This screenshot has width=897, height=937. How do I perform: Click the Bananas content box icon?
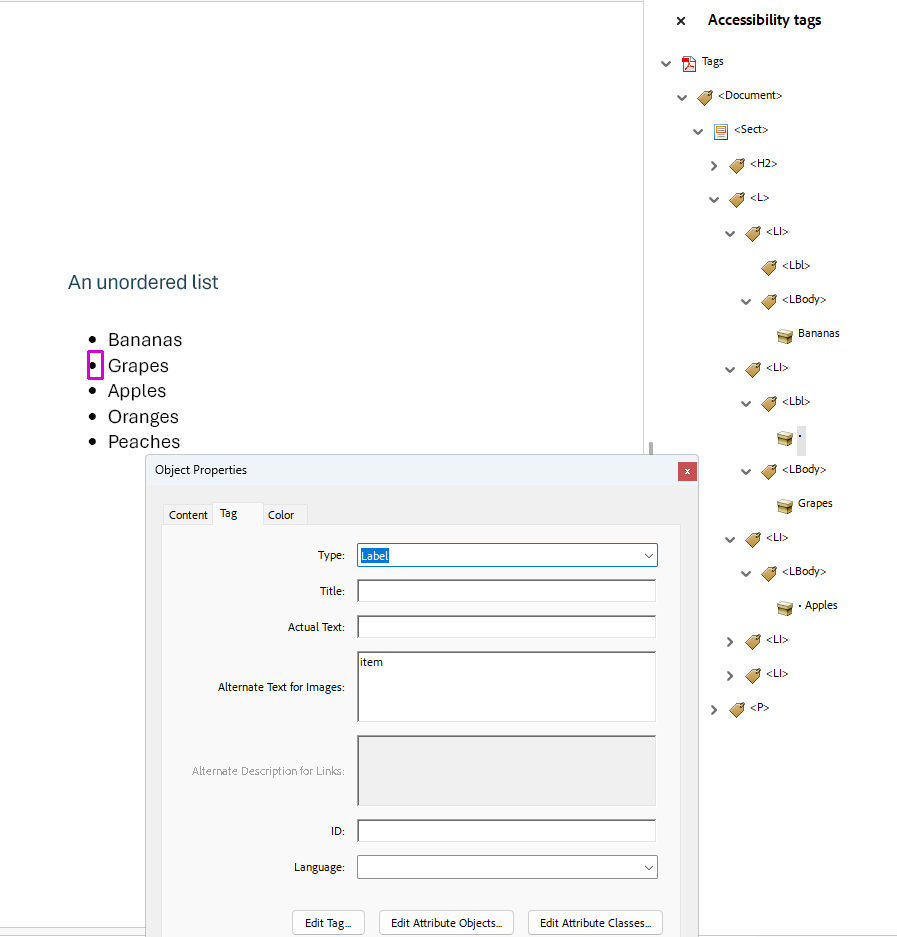784,334
